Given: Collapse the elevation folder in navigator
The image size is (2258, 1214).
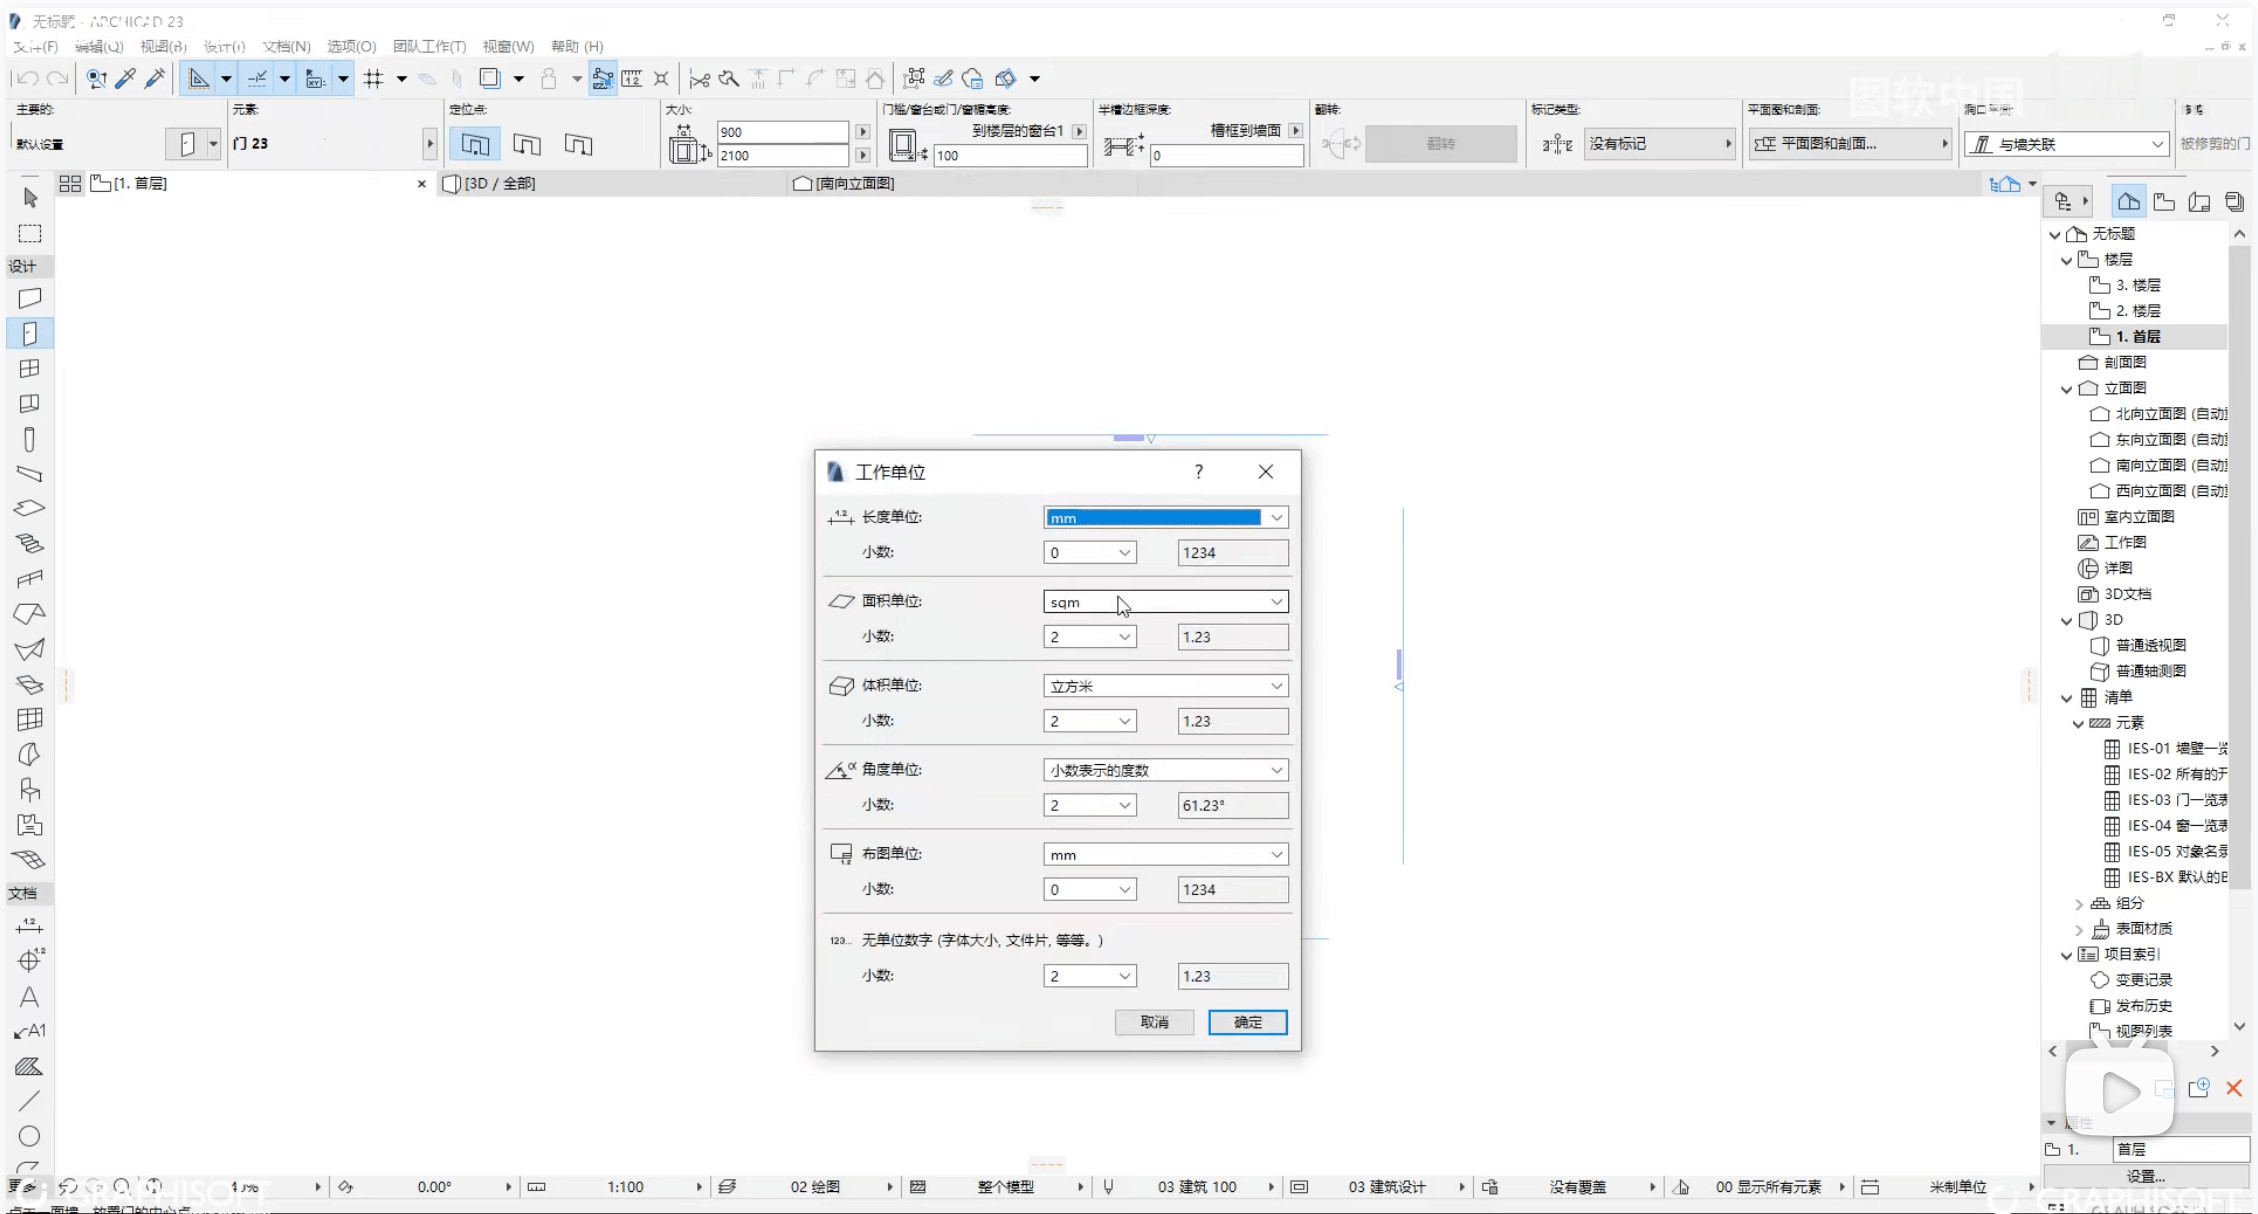Looking at the screenshot, I should point(2066,389).
